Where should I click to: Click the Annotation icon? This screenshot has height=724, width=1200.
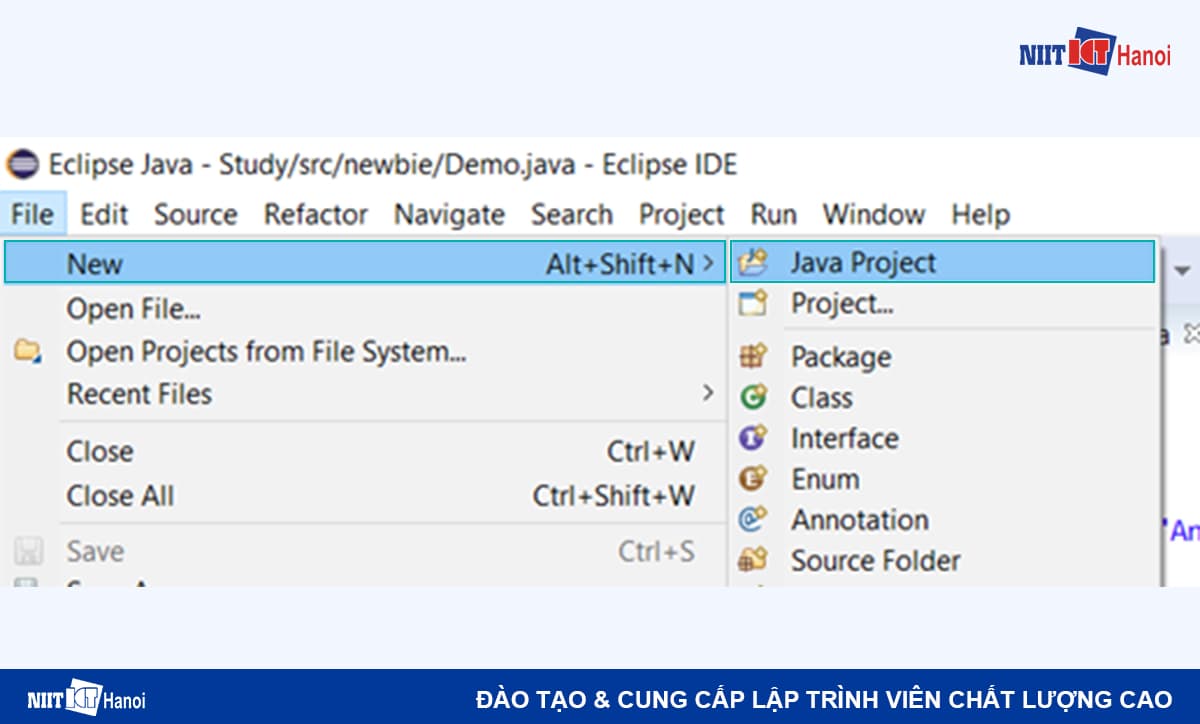pyautogui.click(x=753, y=519)
